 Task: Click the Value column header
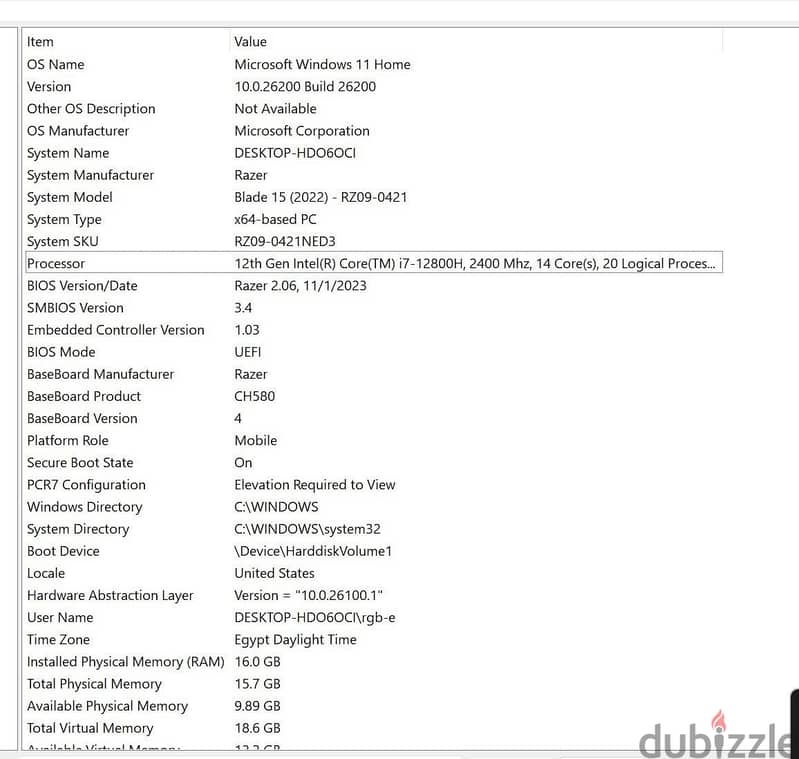[x=476, y=42]
